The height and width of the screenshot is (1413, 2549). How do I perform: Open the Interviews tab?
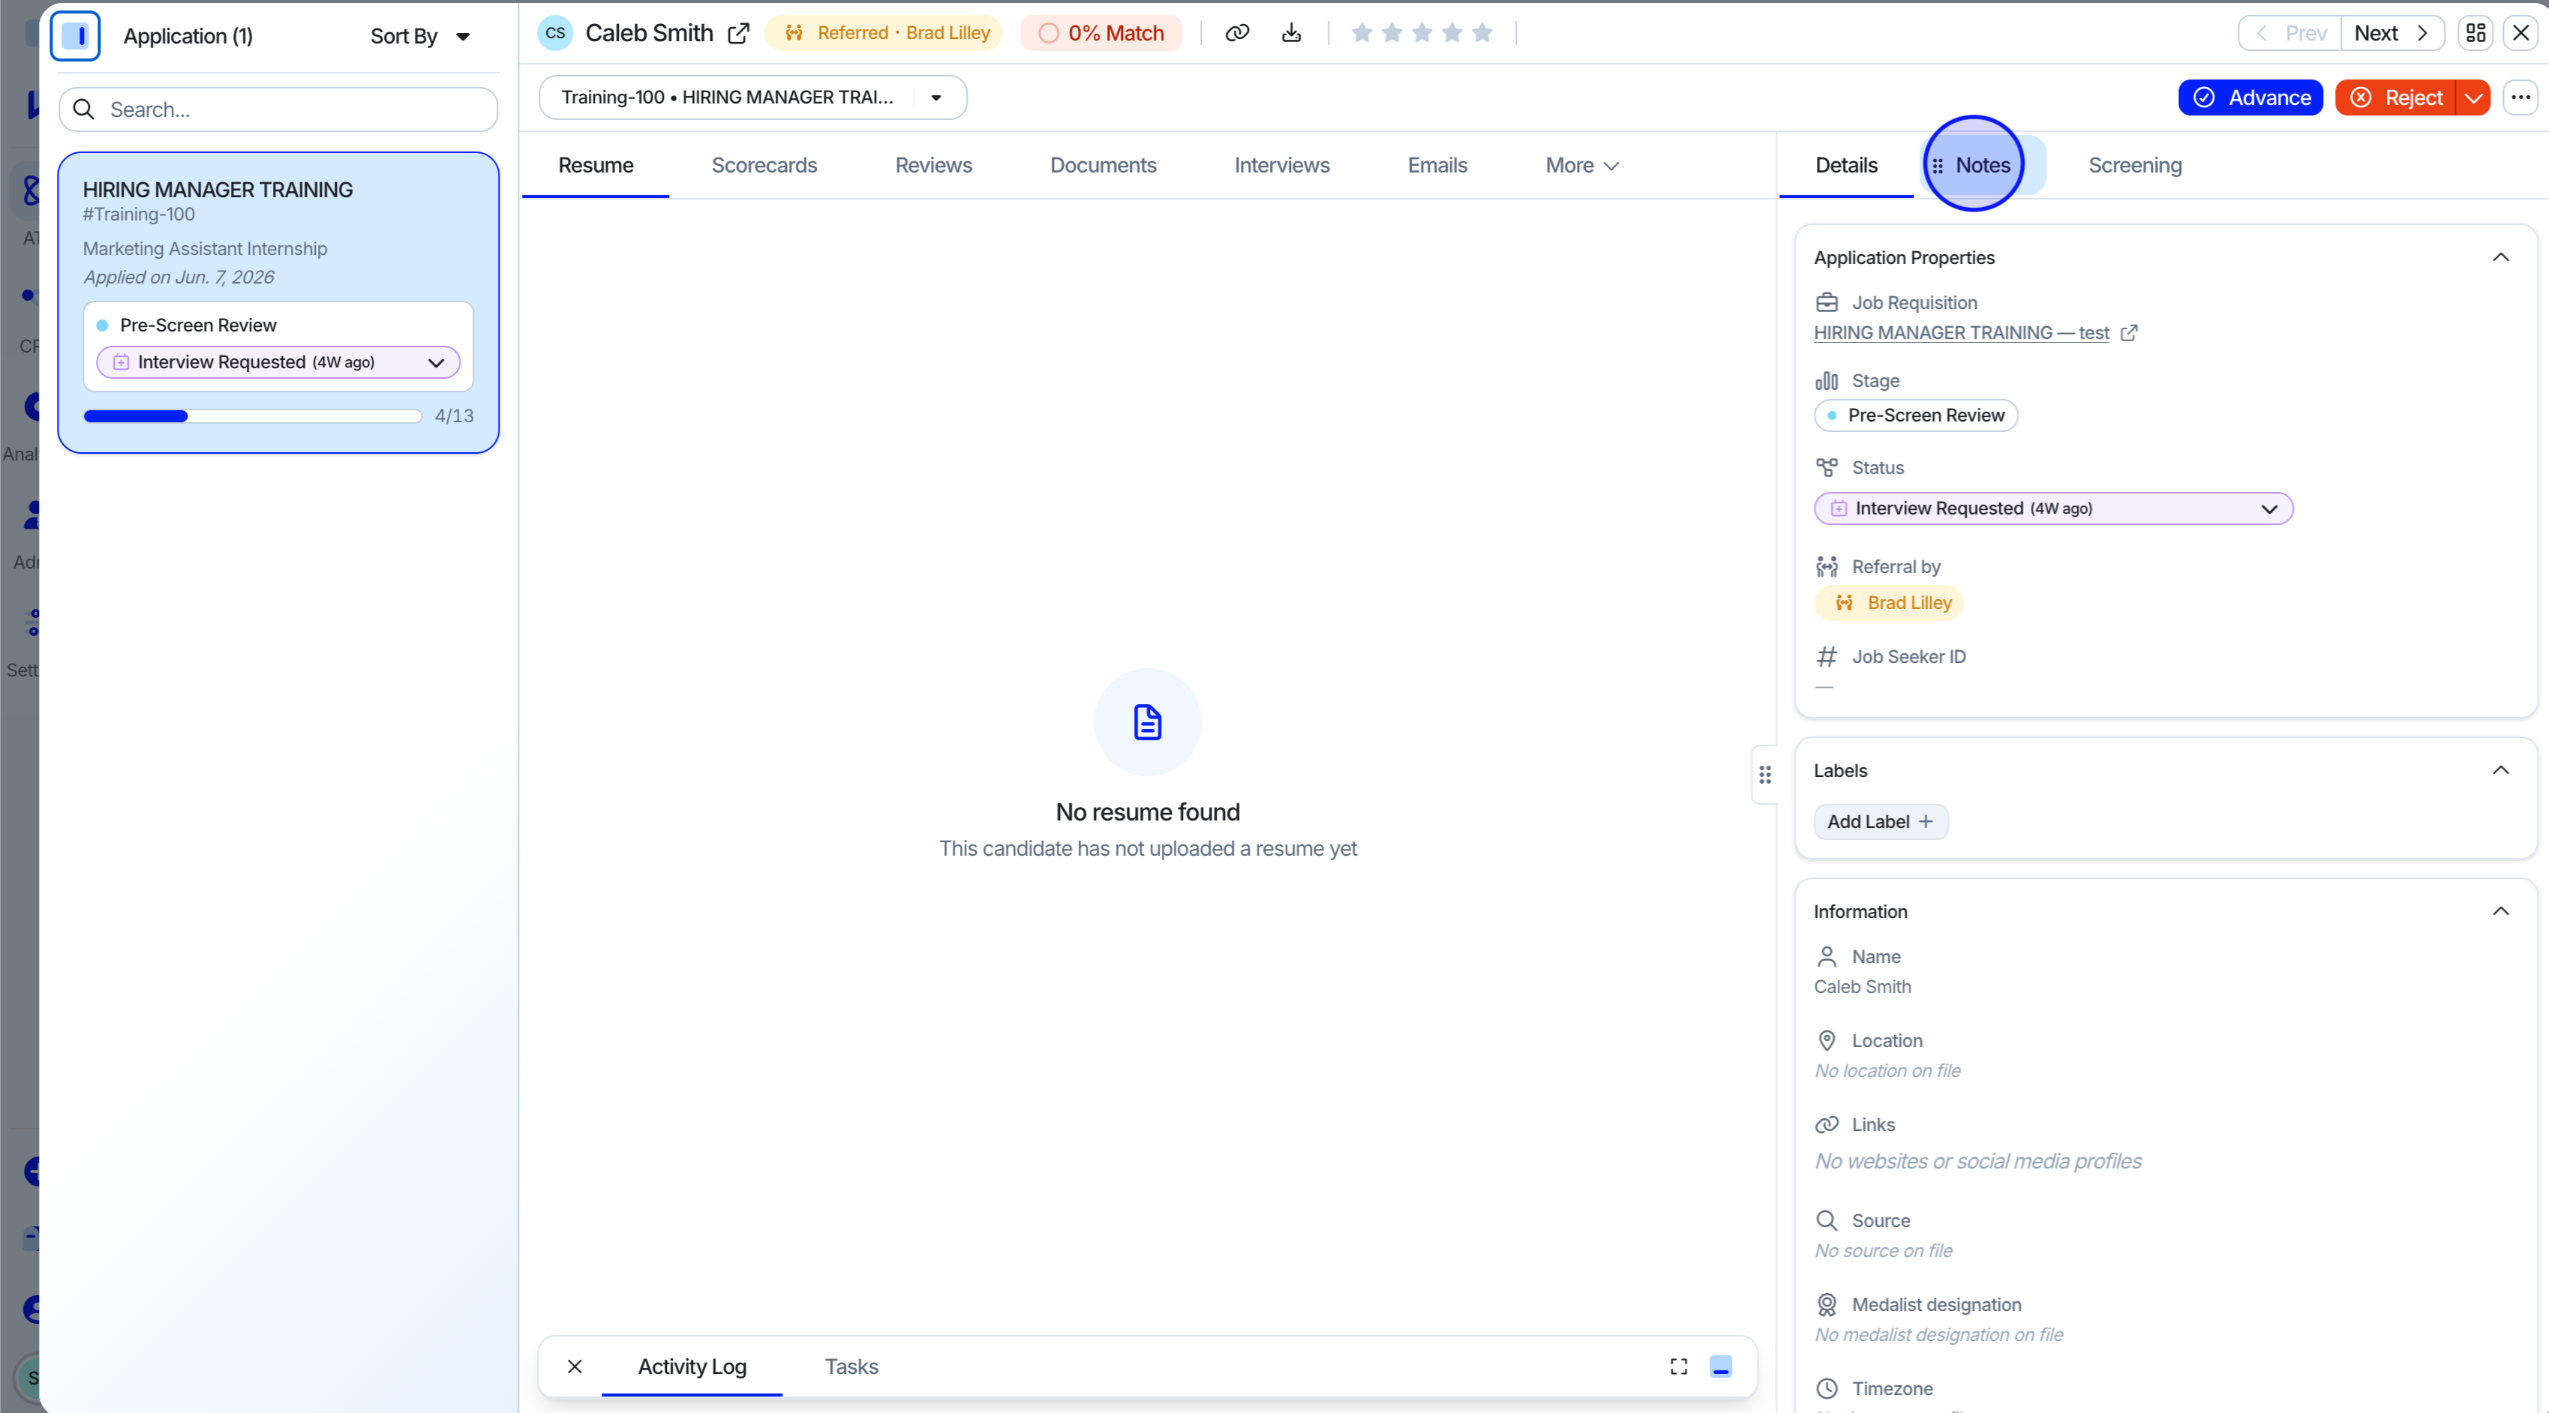(1281, 165)
